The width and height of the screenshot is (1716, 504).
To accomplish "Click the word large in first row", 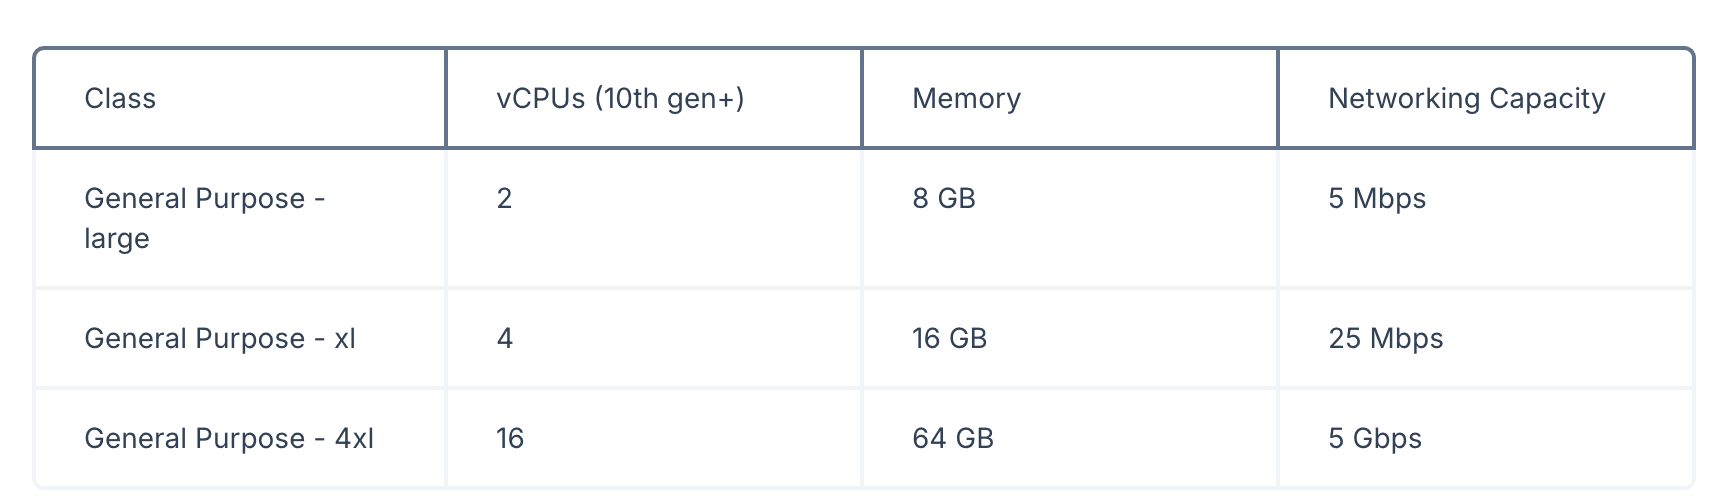I will [x=117, y=240].
